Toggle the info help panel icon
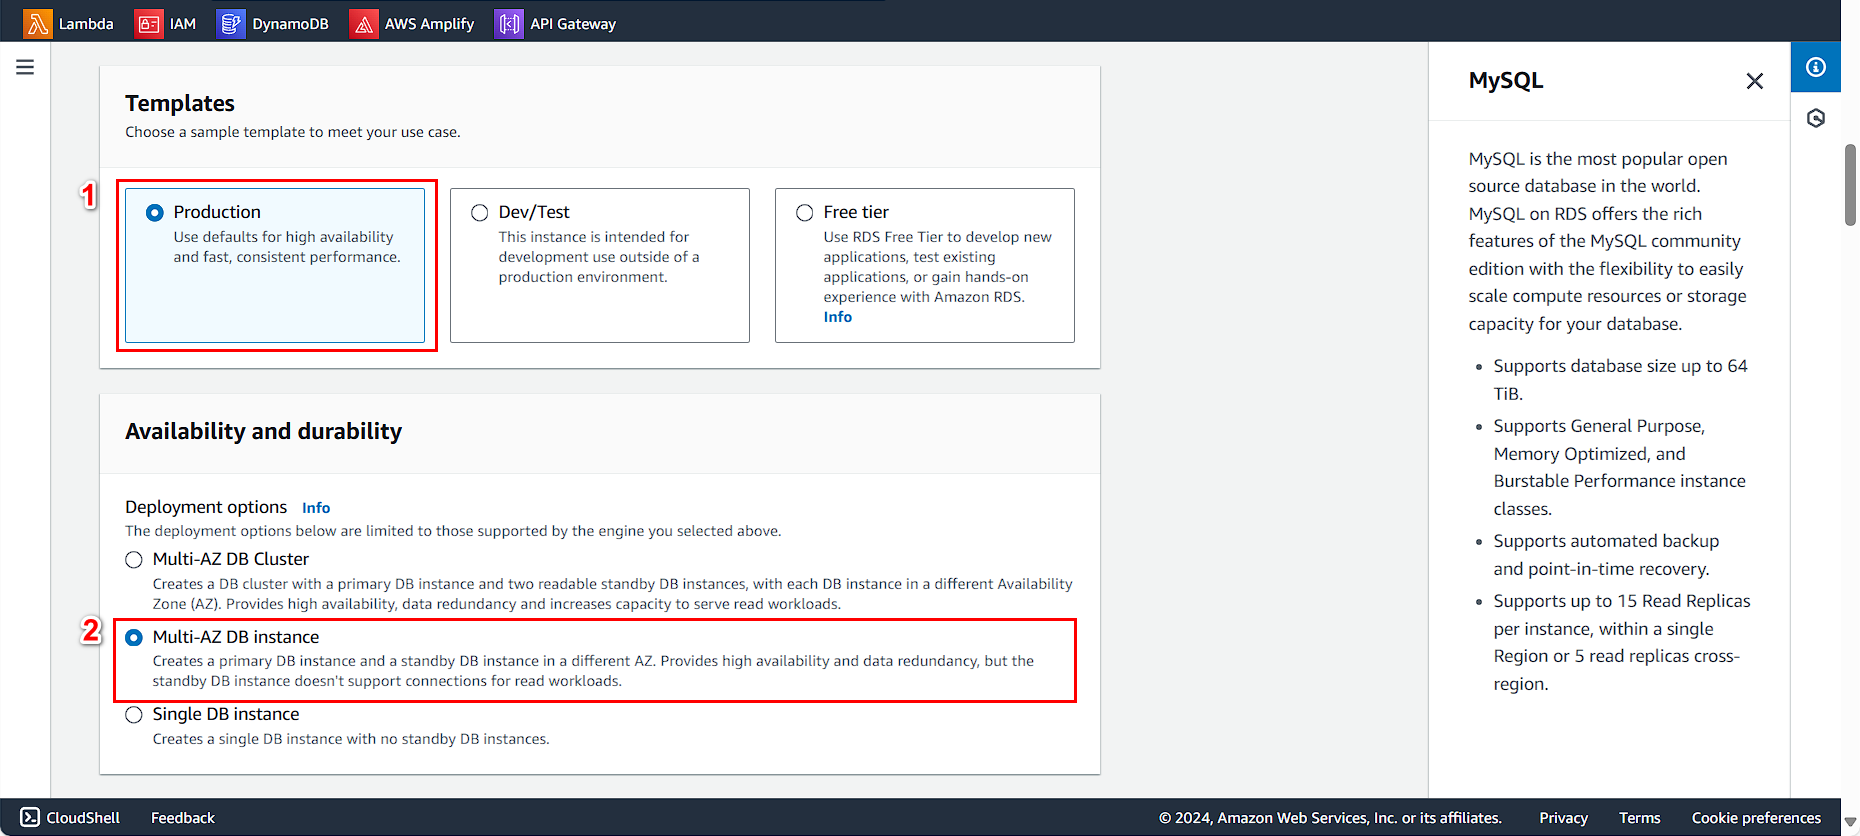 (x=1816, y=67)
